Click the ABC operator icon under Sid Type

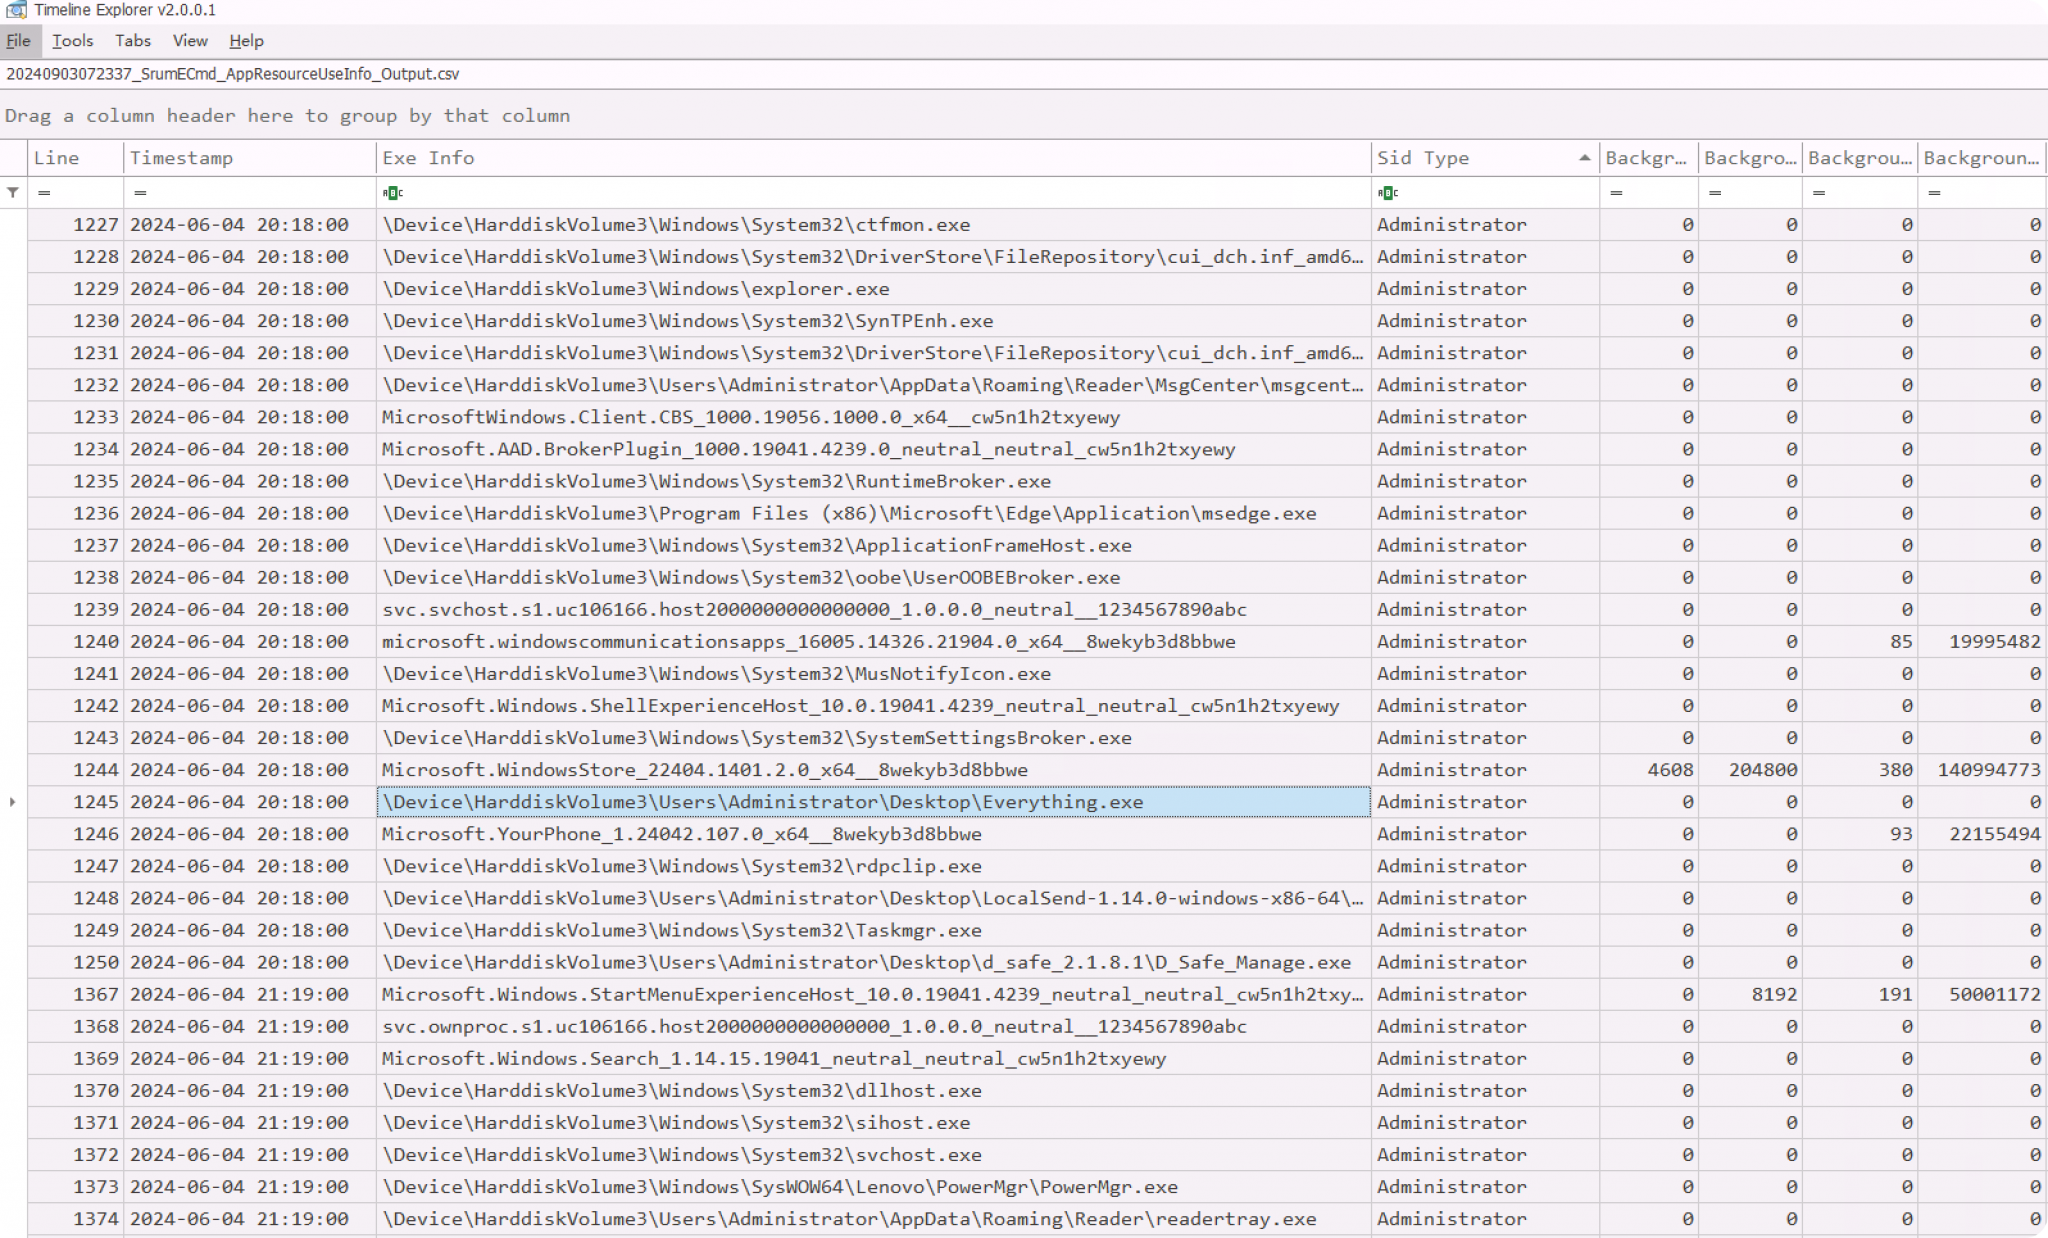pos(1387,192)
